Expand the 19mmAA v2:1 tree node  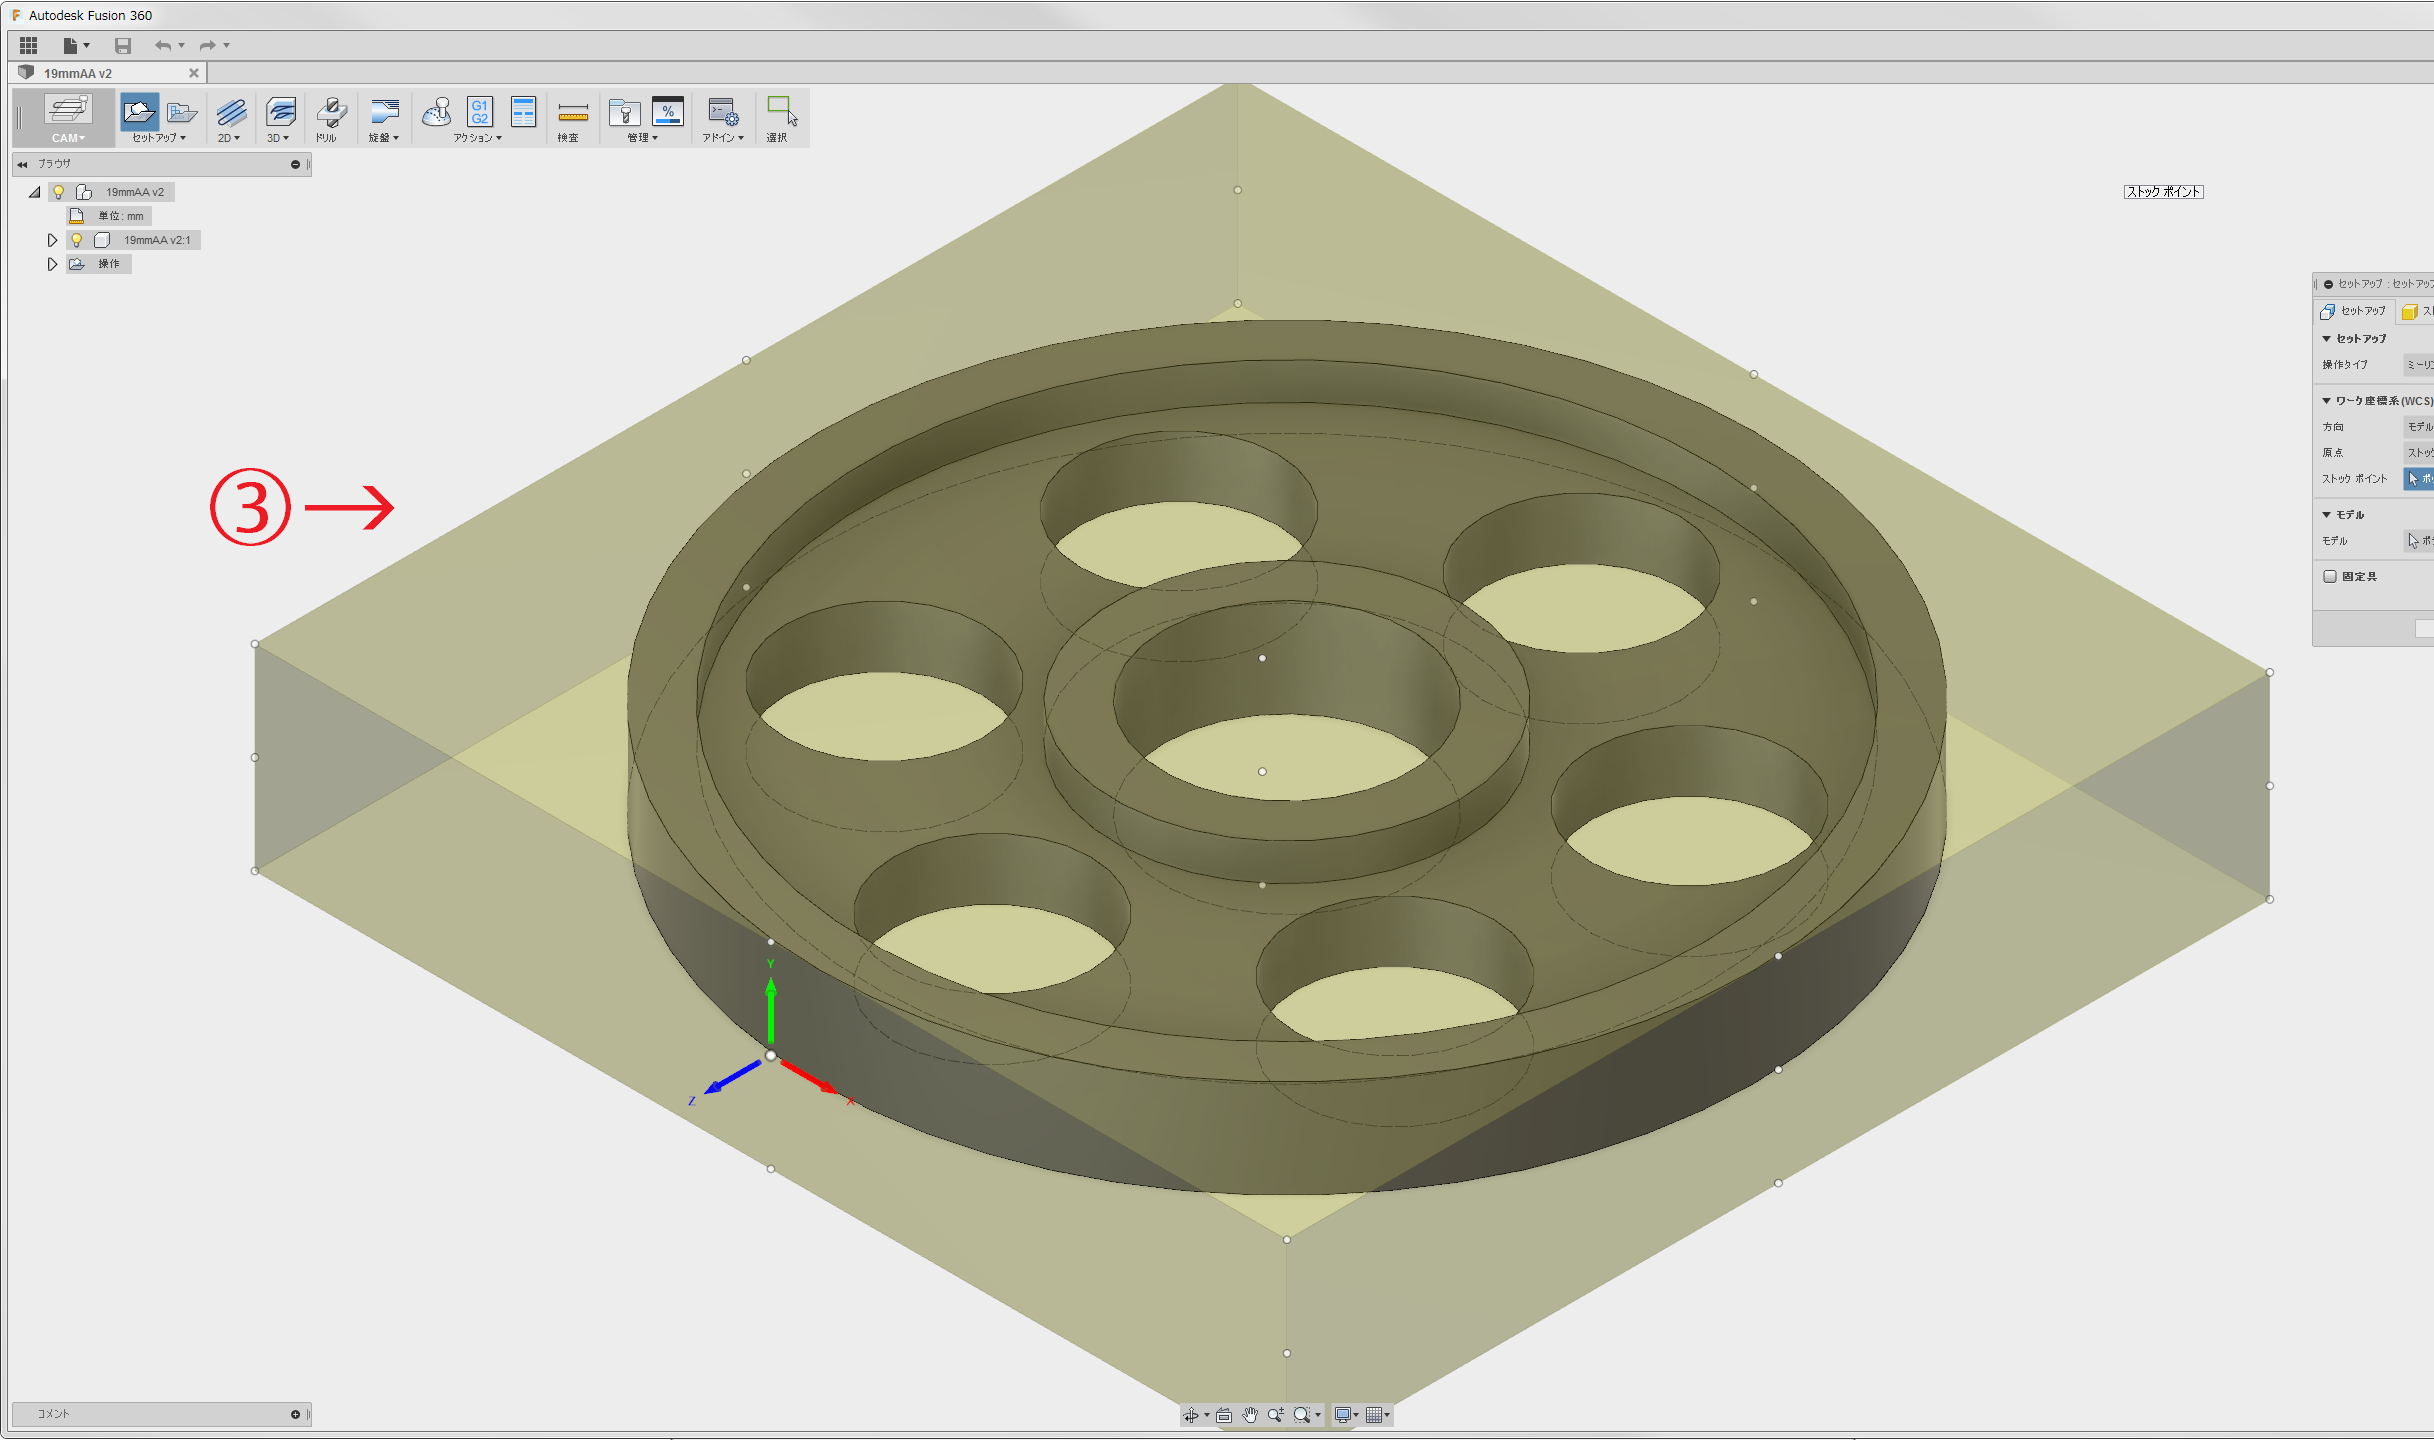tap(52, 240)
